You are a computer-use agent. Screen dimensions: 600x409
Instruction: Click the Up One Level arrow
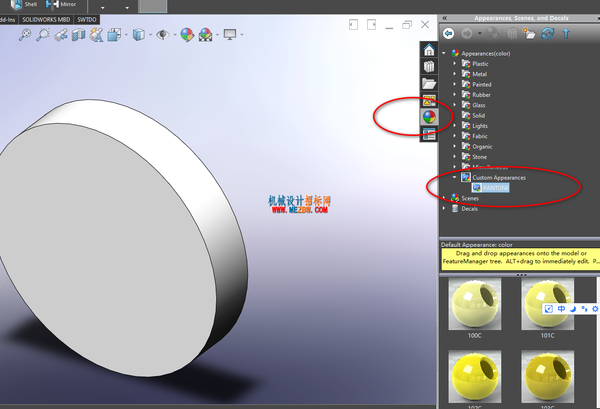pyautogui.click(x=566, y=34)
